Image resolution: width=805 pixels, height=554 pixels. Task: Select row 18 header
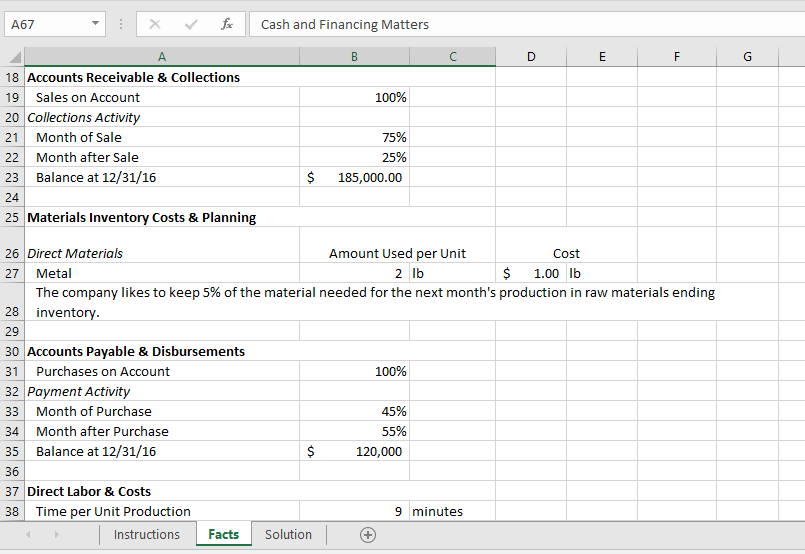coord(12,77)
